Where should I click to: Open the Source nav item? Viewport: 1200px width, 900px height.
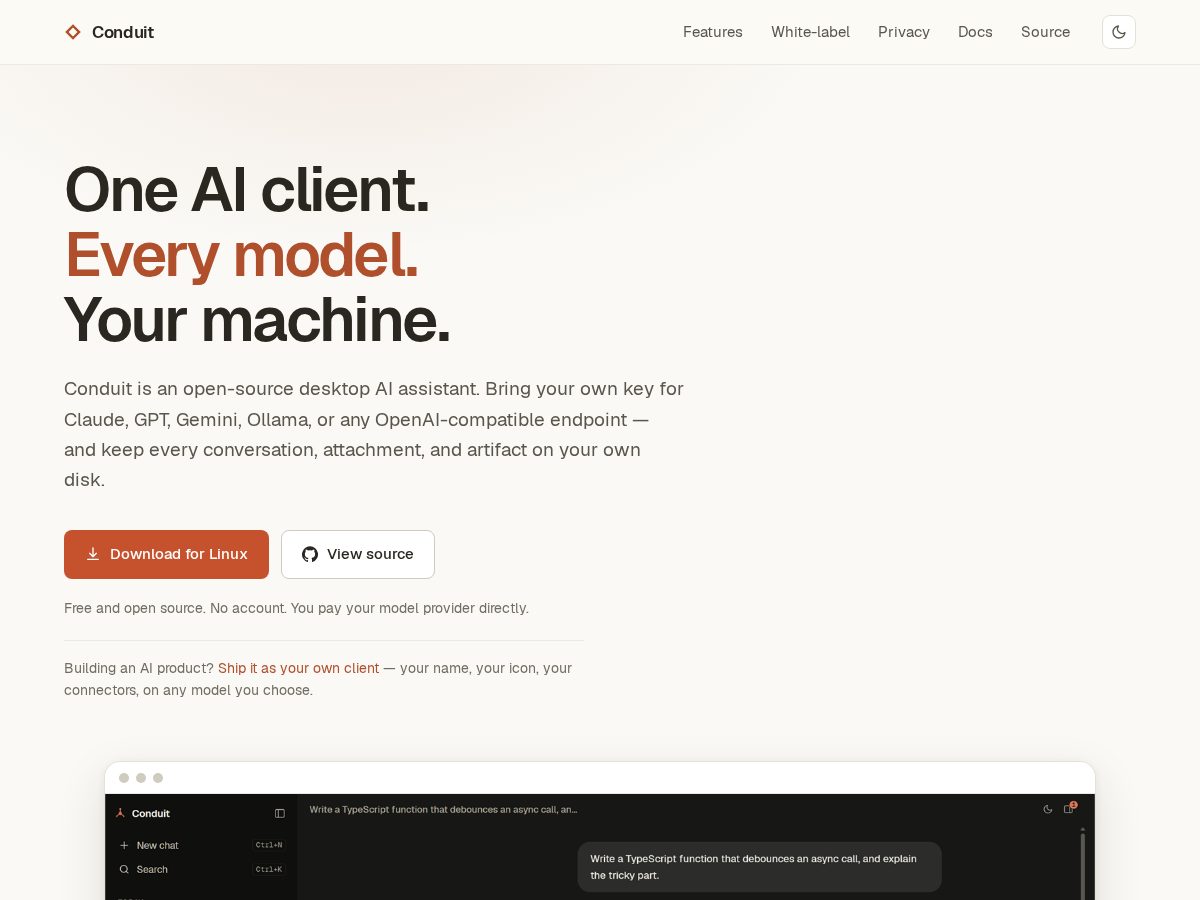point(1045,32)
